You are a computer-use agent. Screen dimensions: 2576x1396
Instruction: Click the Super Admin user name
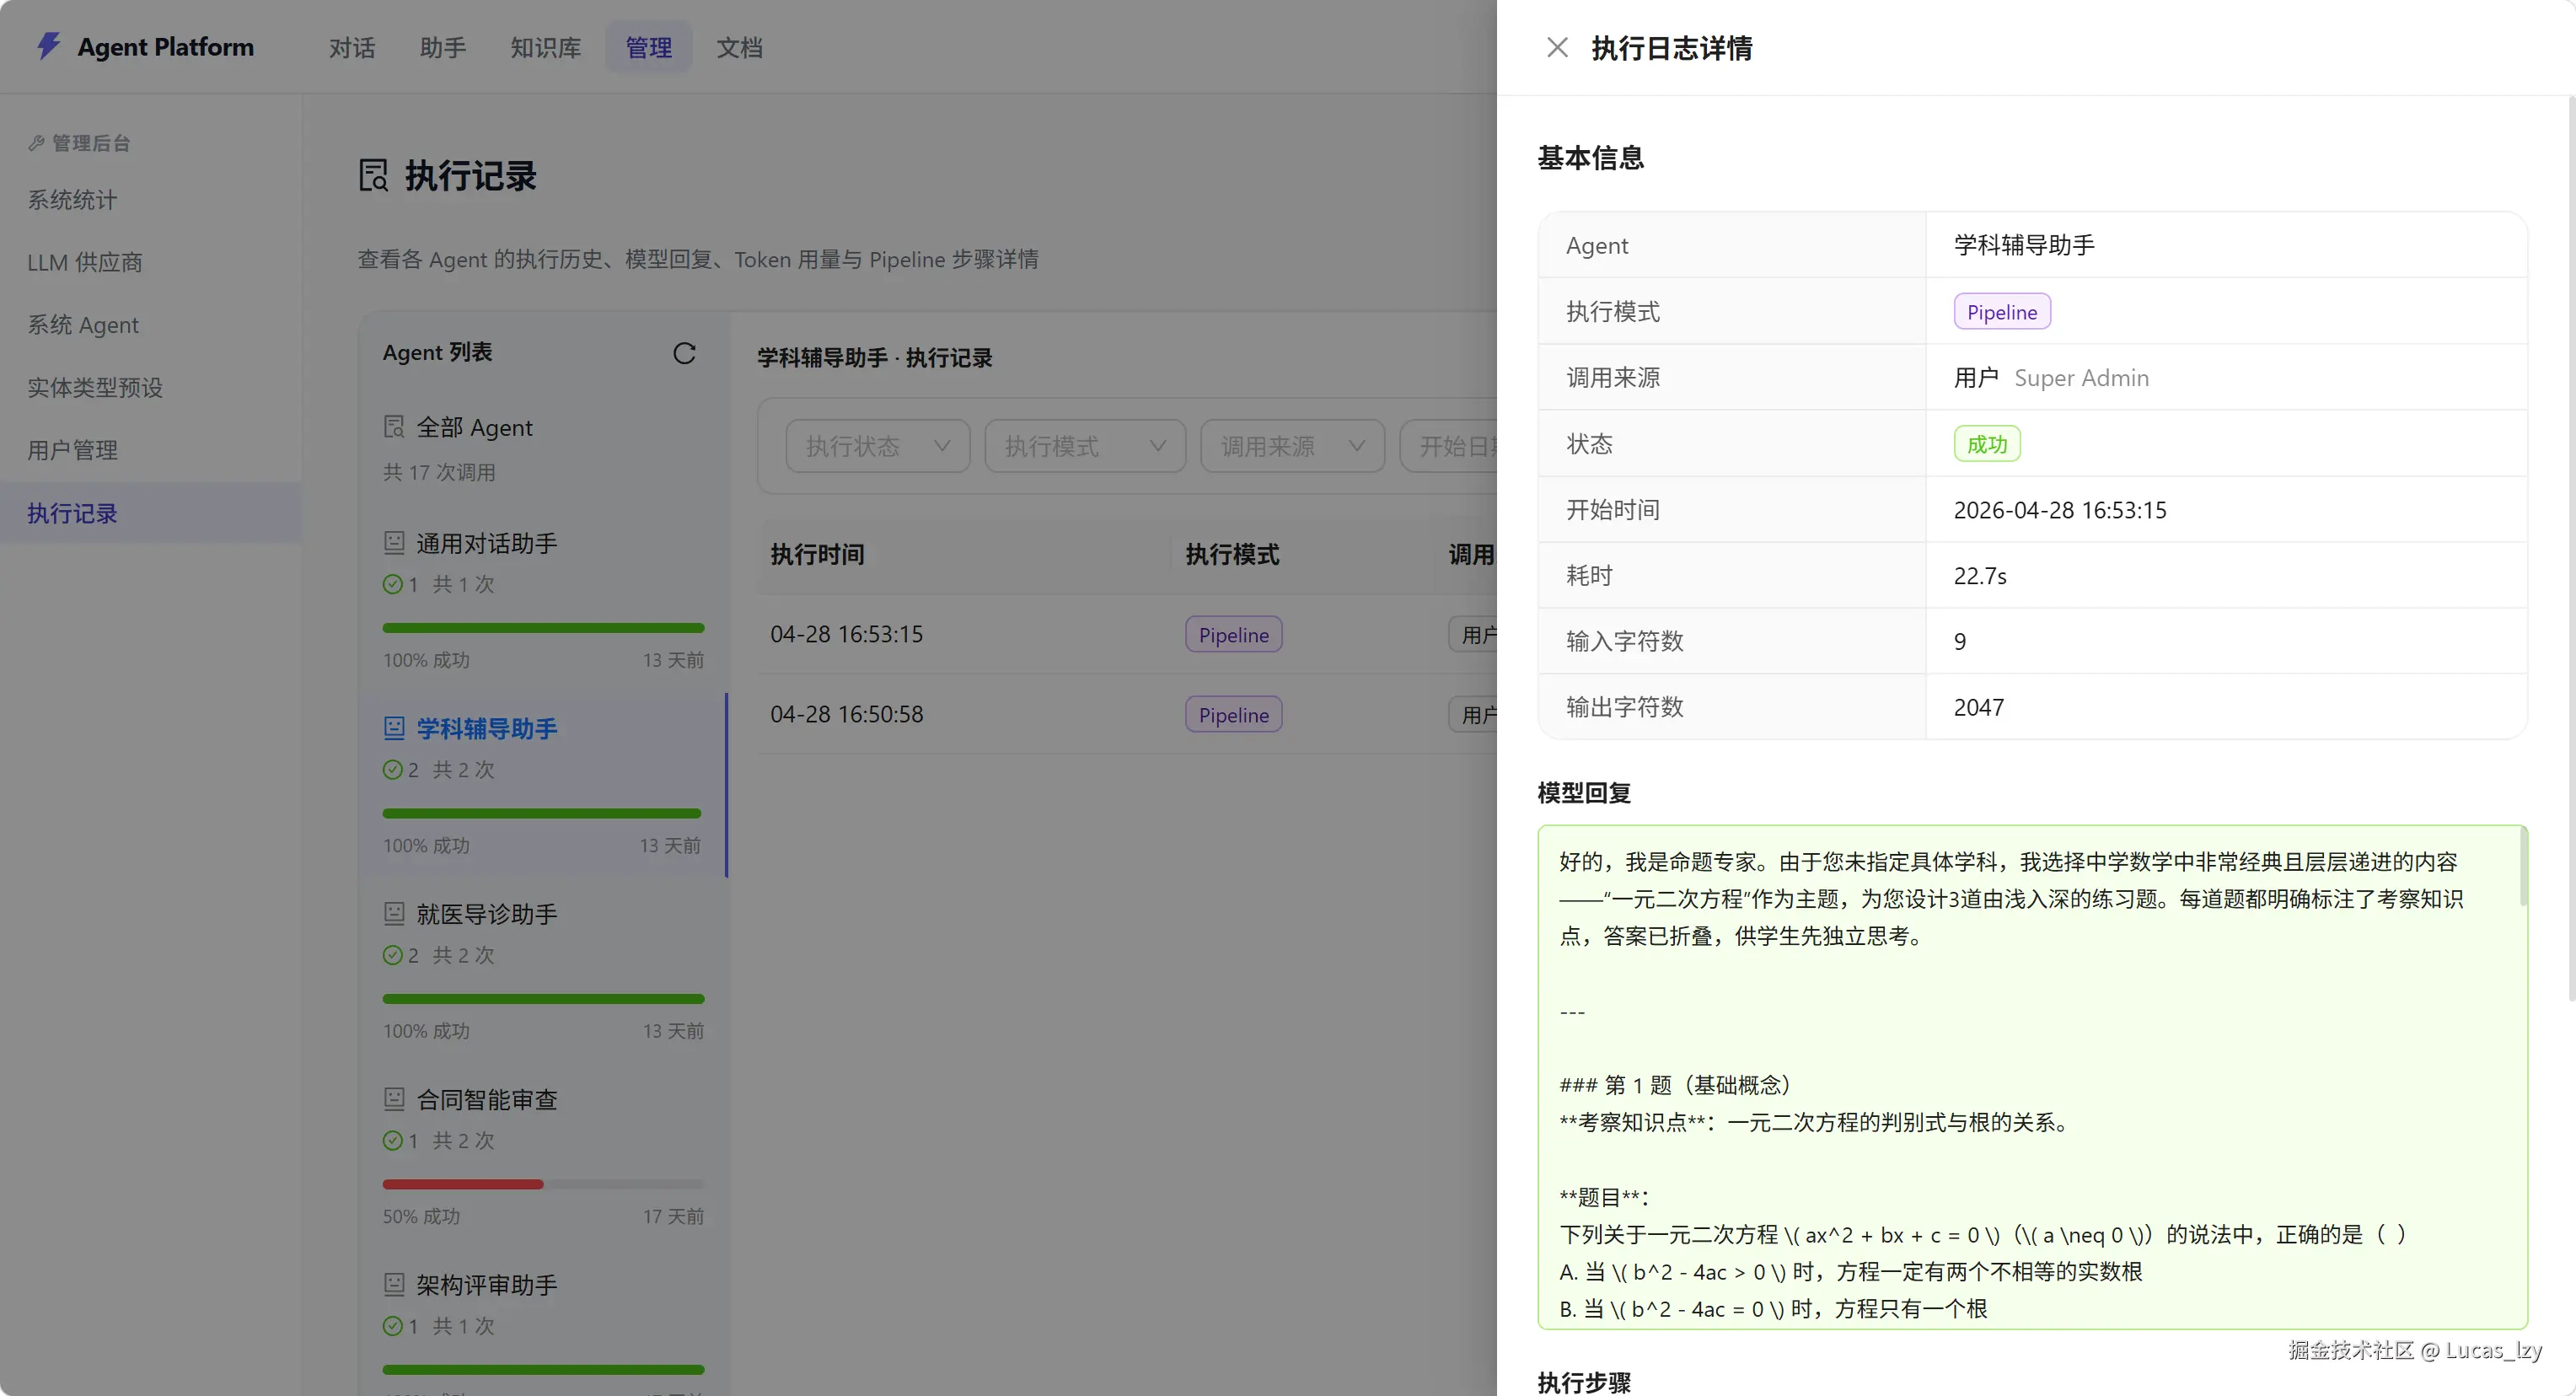click(2081, 378)
